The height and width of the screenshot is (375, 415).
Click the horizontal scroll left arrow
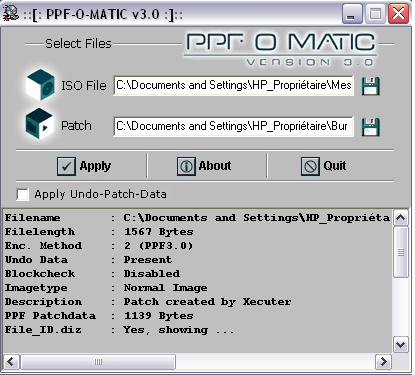point(11,362)
